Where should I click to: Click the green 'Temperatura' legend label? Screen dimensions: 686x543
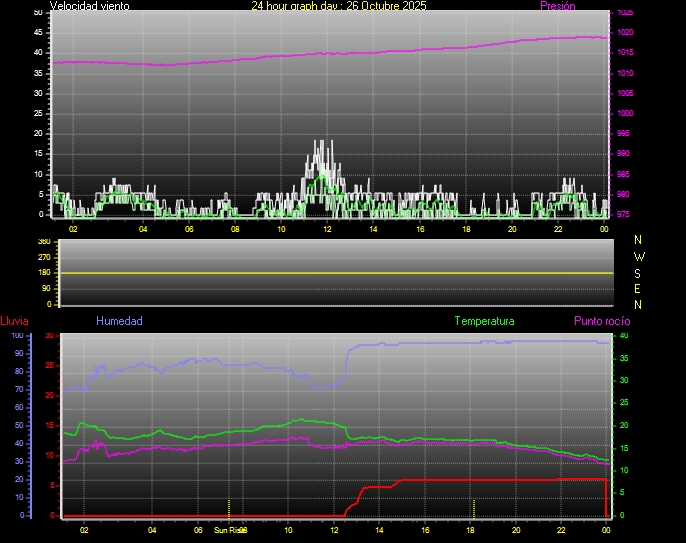pyautogui.click(x=484, y=321)
